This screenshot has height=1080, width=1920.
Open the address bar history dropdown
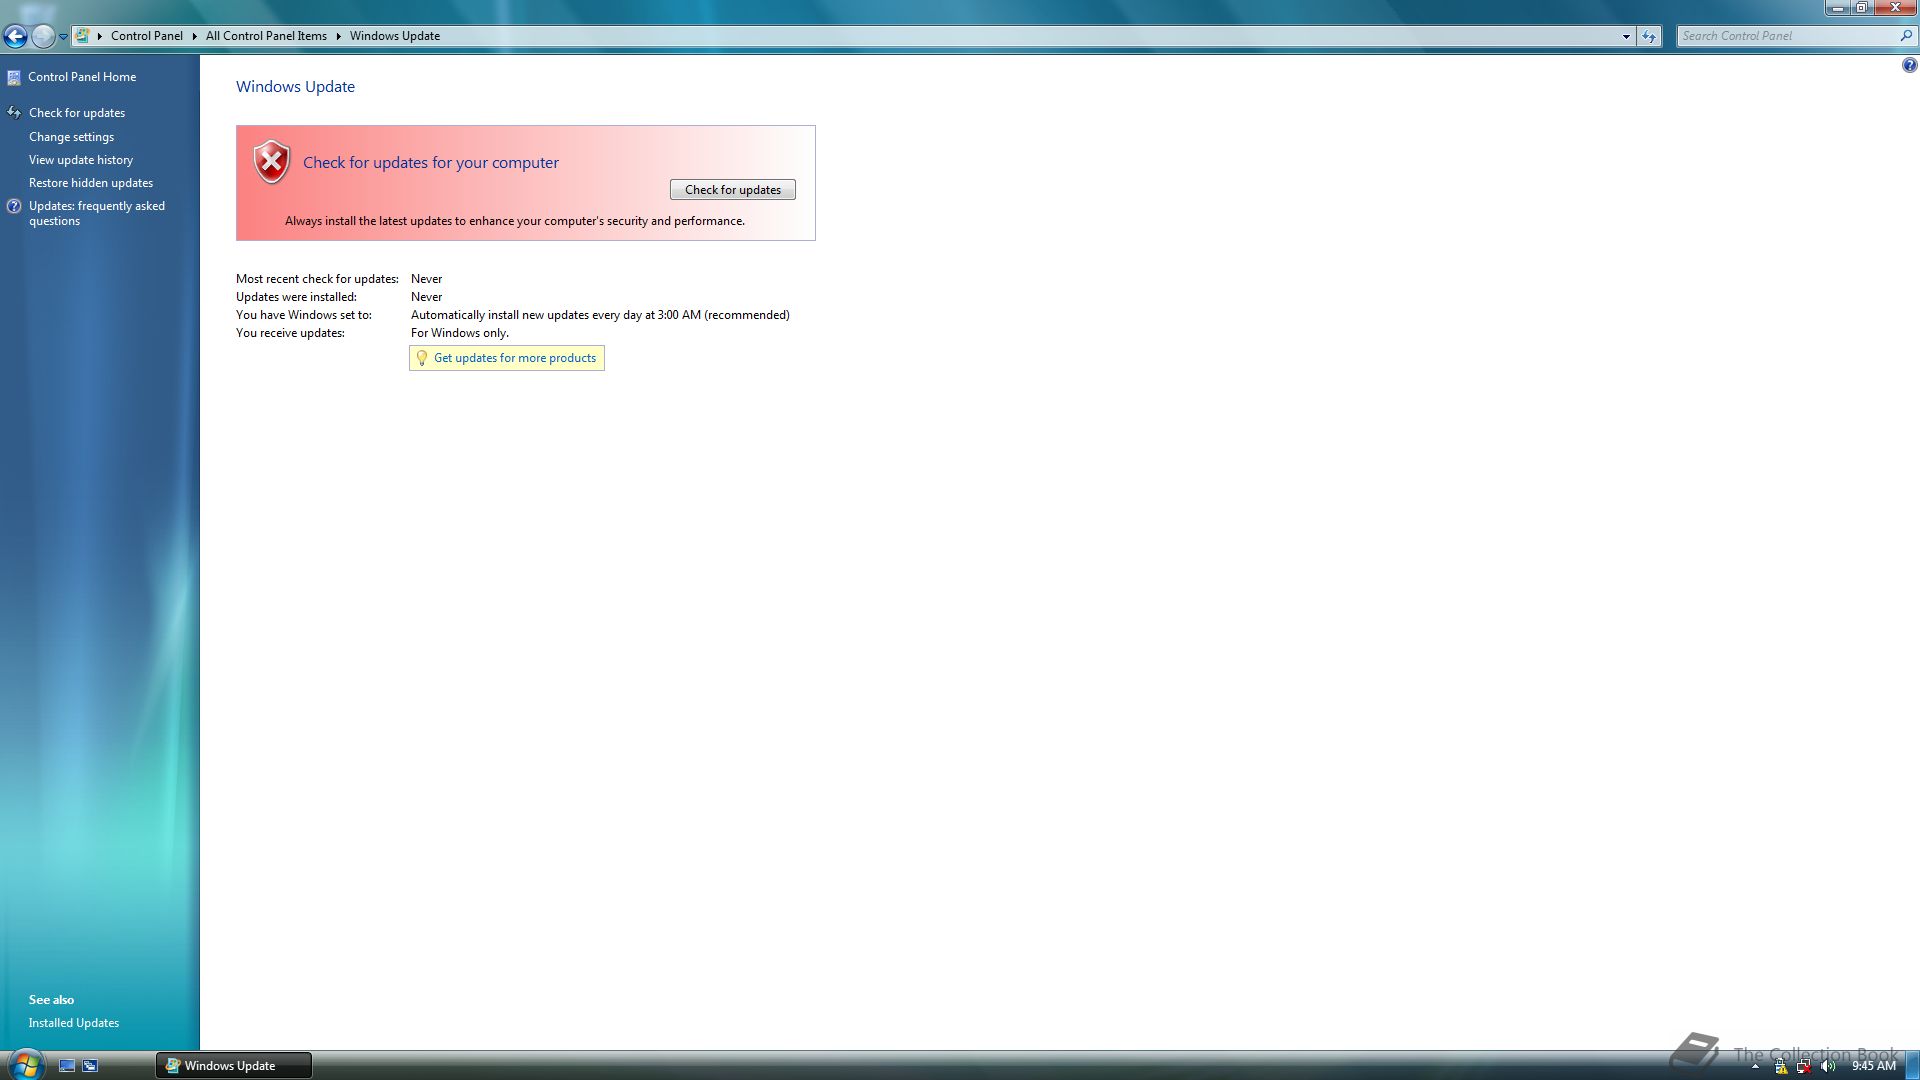[x=1626, y=36]
